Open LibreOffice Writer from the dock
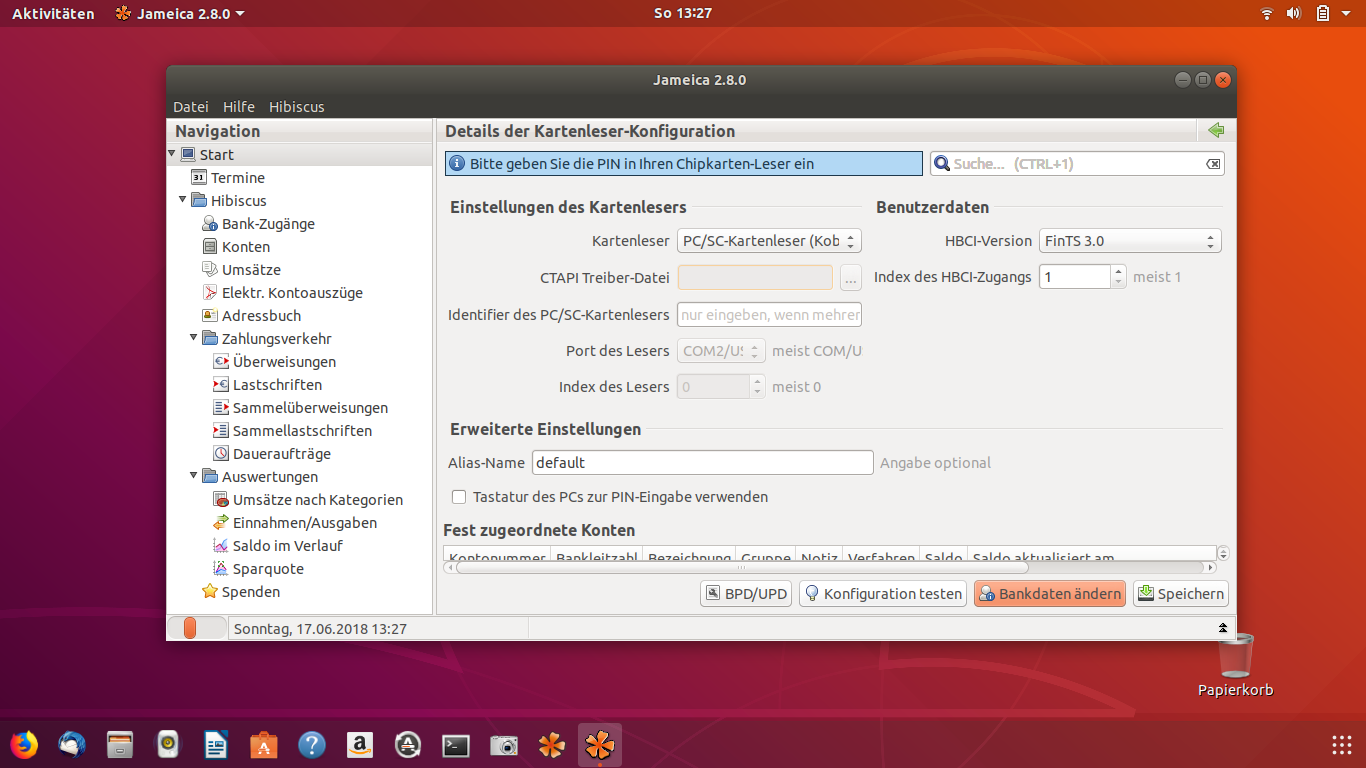Viewport: 1366px width, 768px height. click(216, 745)
